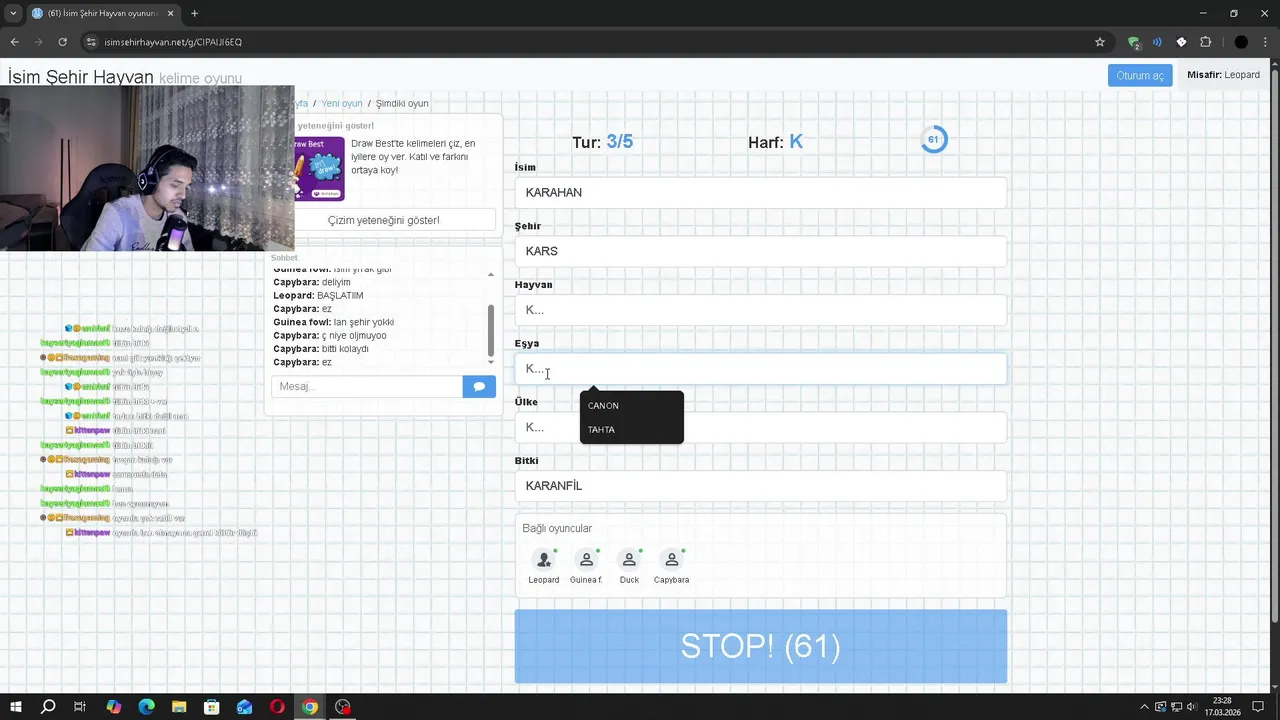Launch Copilot from the taskbar

click(x=113, y=707)
